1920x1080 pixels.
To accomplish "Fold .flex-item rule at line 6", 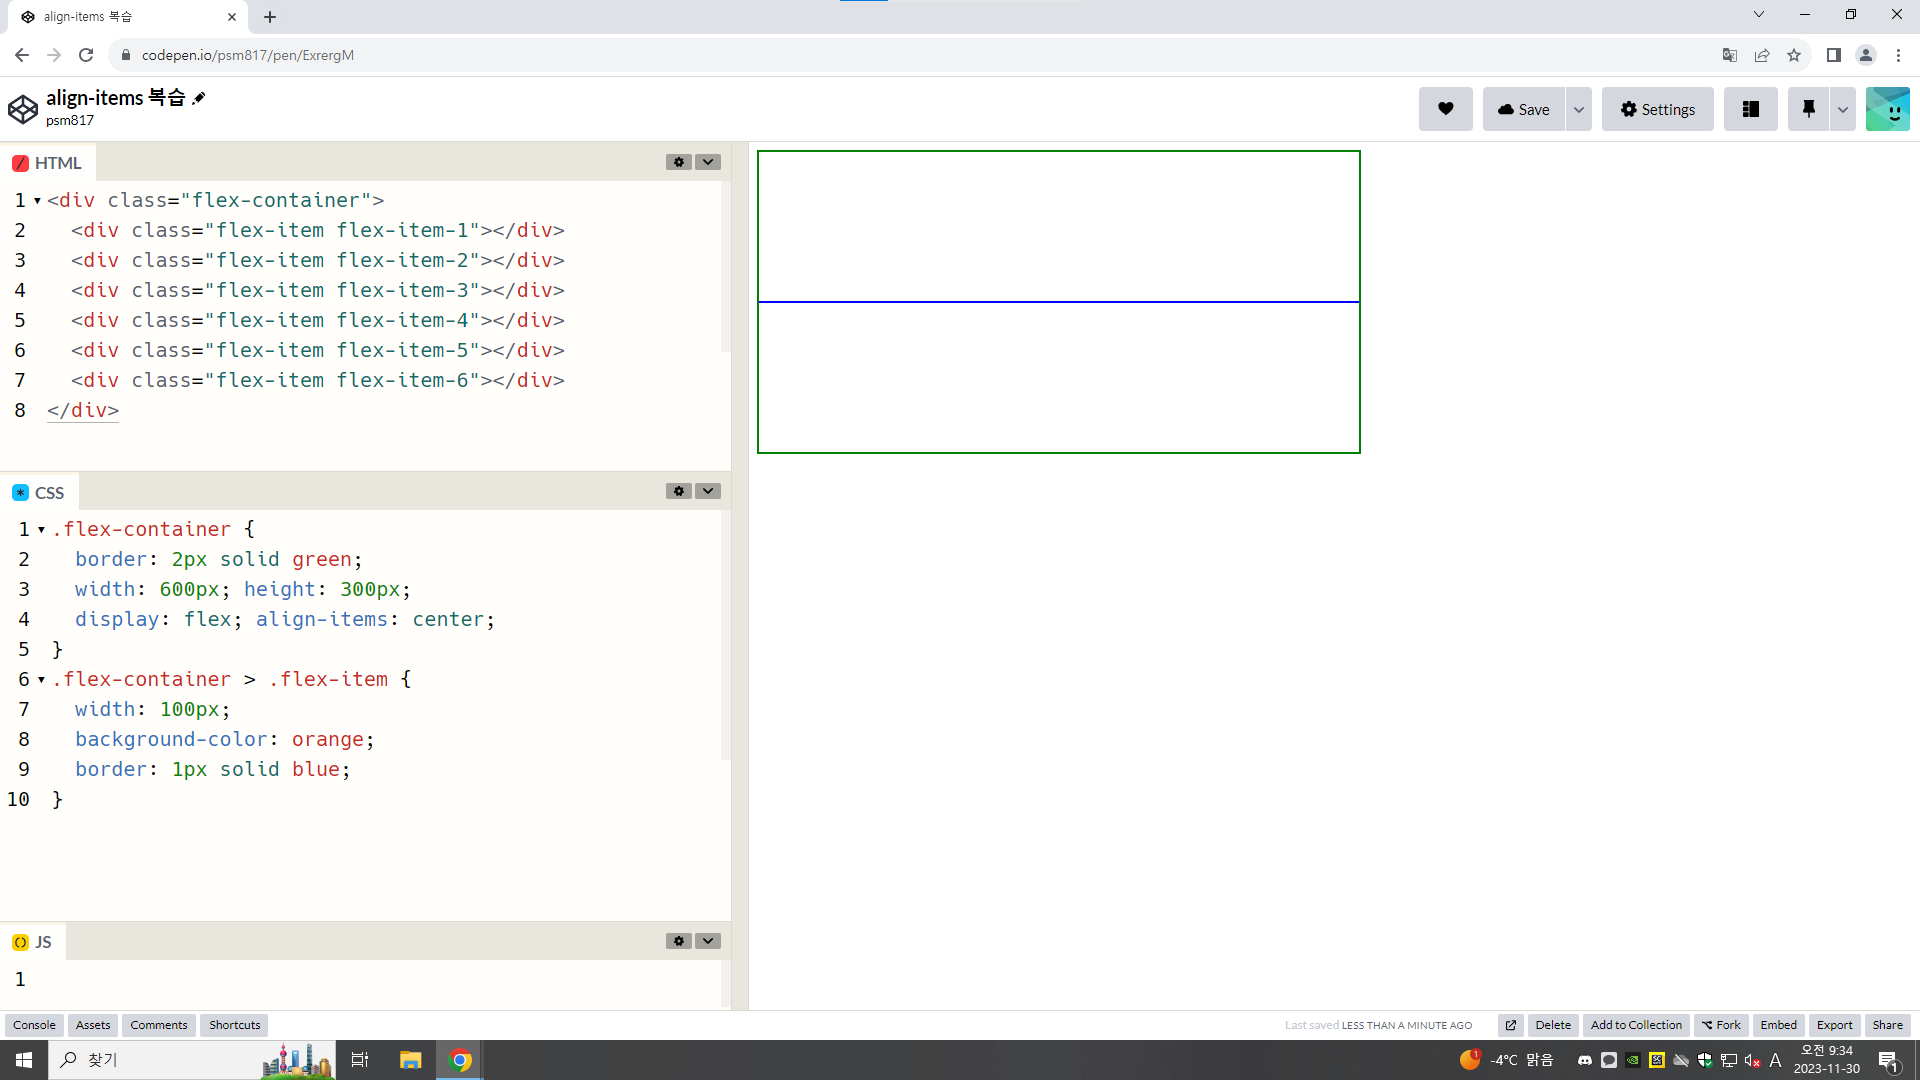I will click(42, 680).
